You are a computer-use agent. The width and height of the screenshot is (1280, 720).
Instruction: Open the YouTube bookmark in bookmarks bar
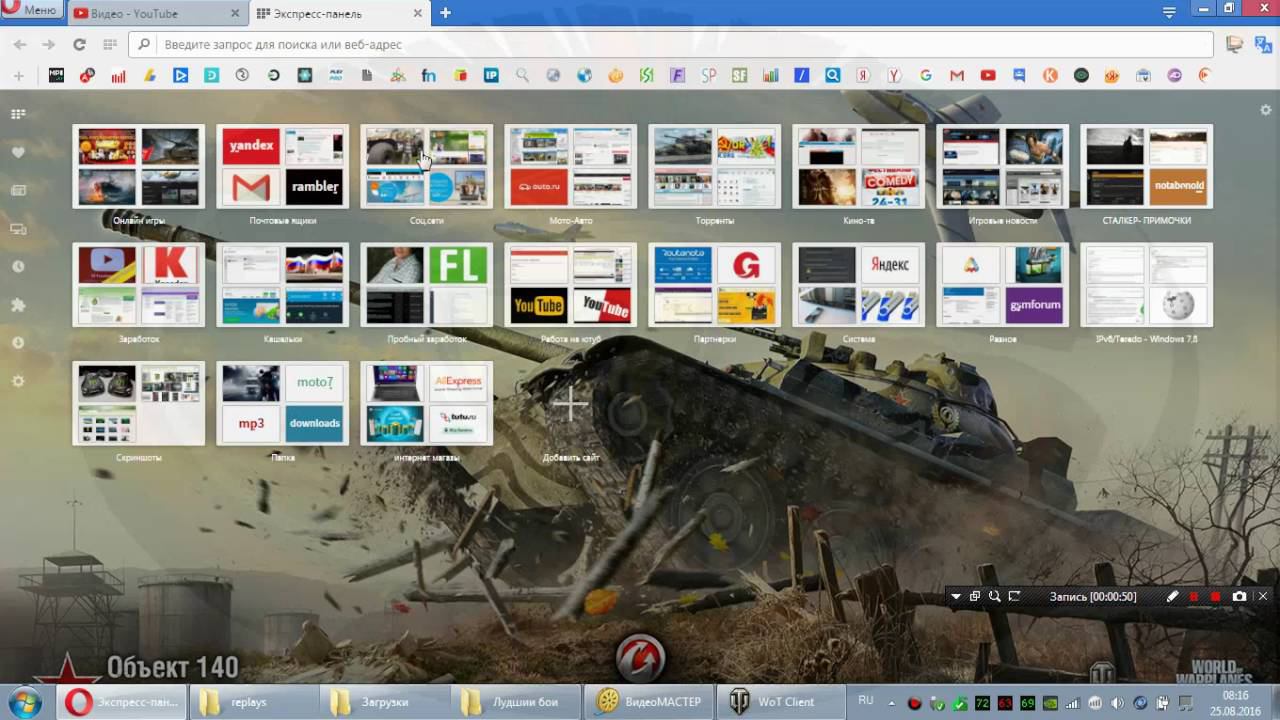pyautogui.click(x=988, y=75)
